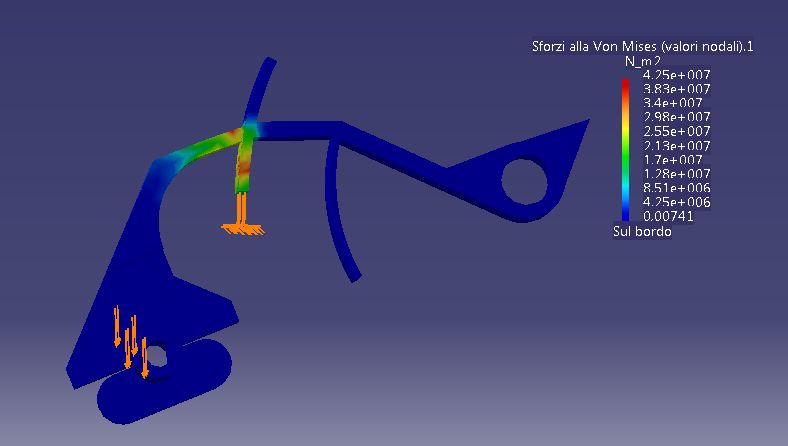Click the legend value 2.98e+007
Viewport: 788px width, 446px height.
676,117
